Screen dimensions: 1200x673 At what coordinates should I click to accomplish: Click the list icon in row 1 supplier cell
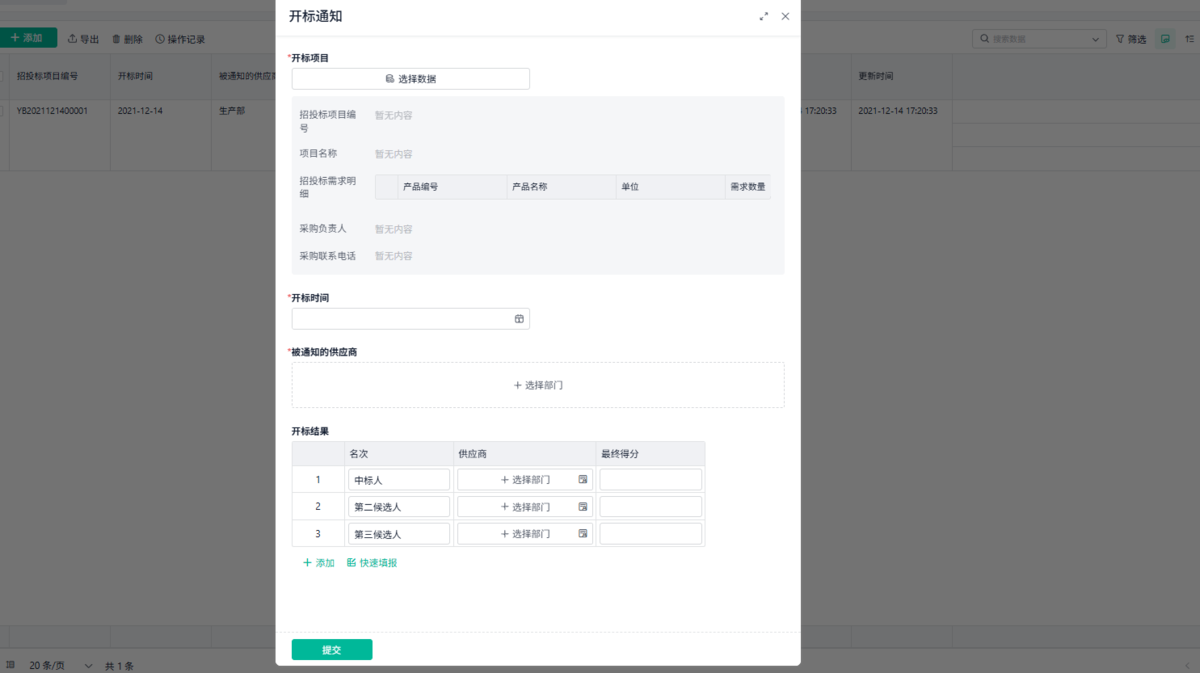pos(583,480)
